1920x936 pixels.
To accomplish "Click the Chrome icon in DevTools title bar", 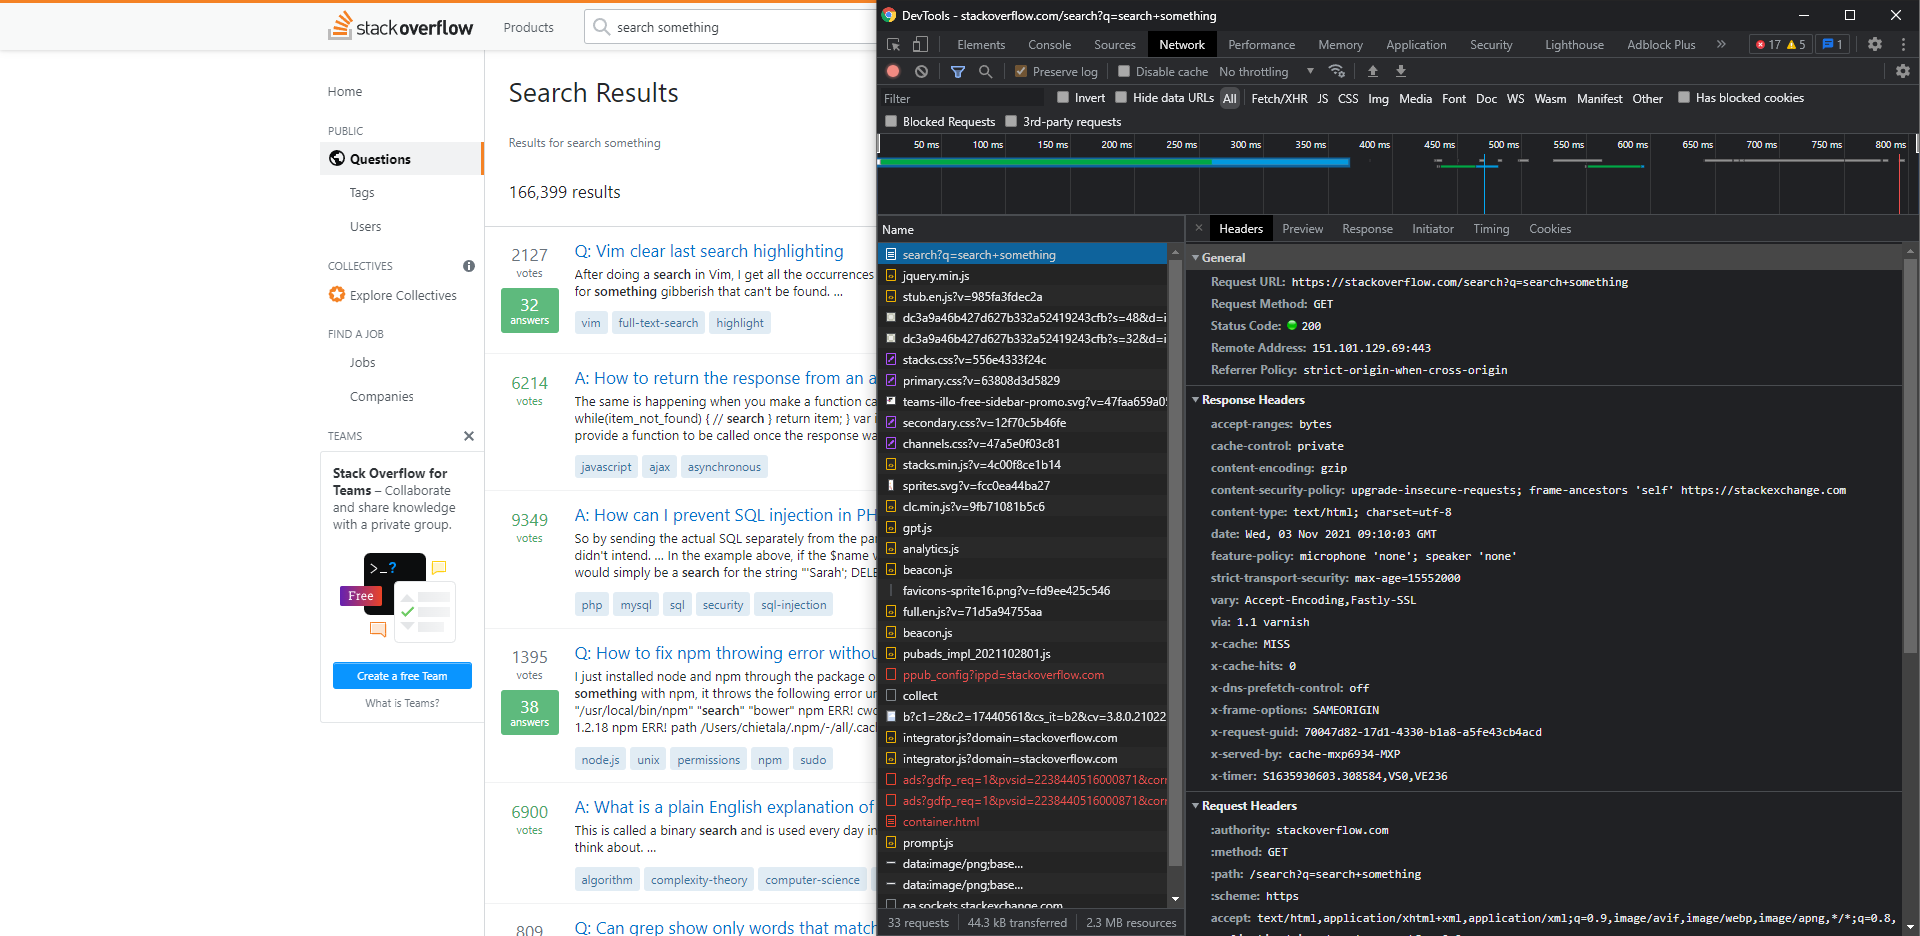I will pos(889,15).
